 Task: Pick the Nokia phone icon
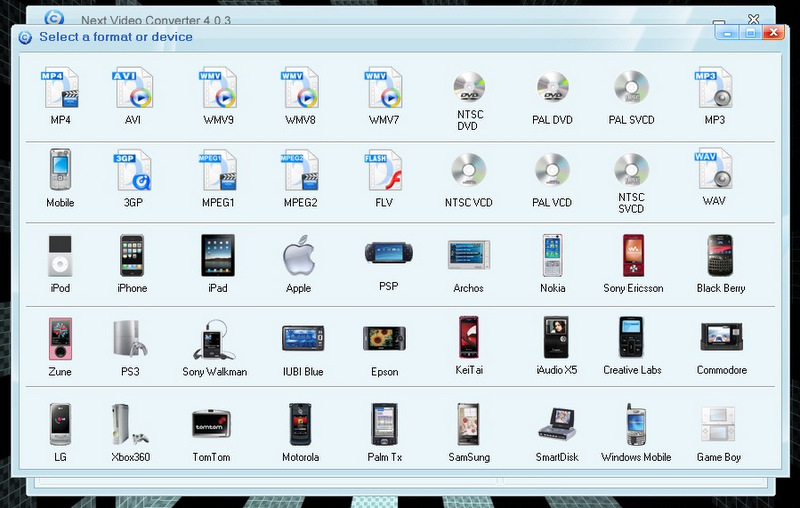553,255
